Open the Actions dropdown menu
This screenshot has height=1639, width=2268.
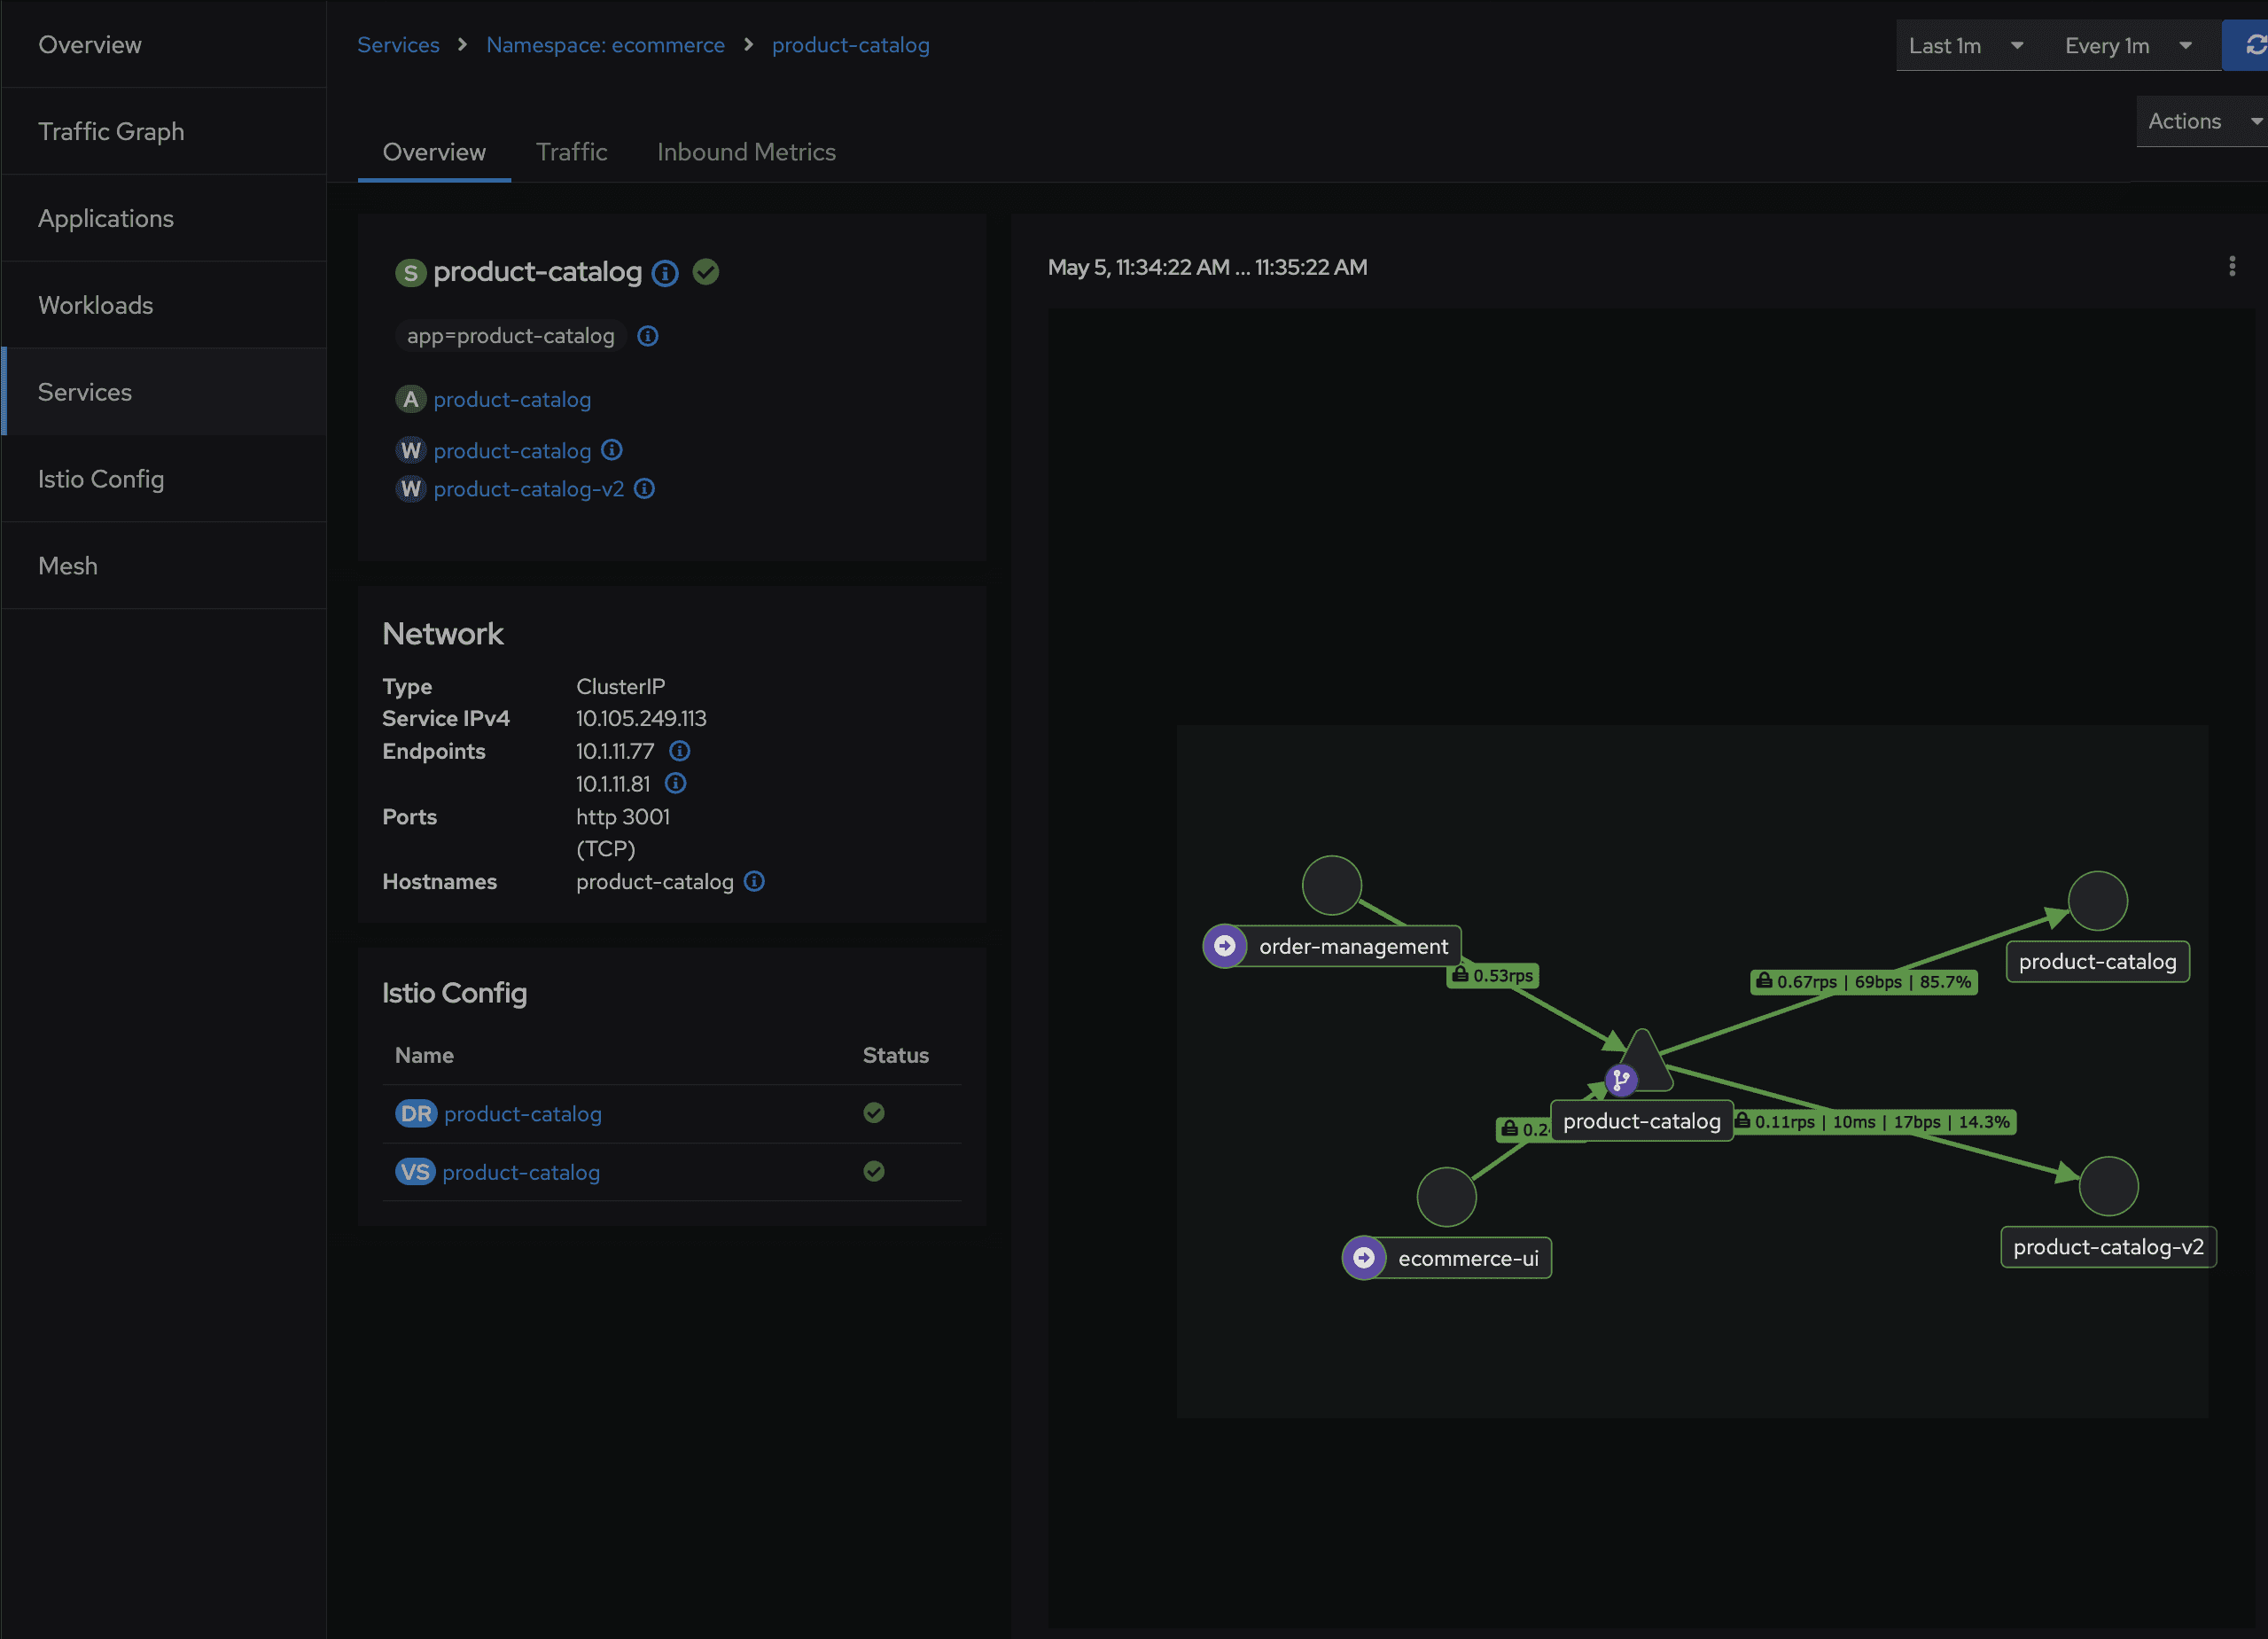[2202, 121]
